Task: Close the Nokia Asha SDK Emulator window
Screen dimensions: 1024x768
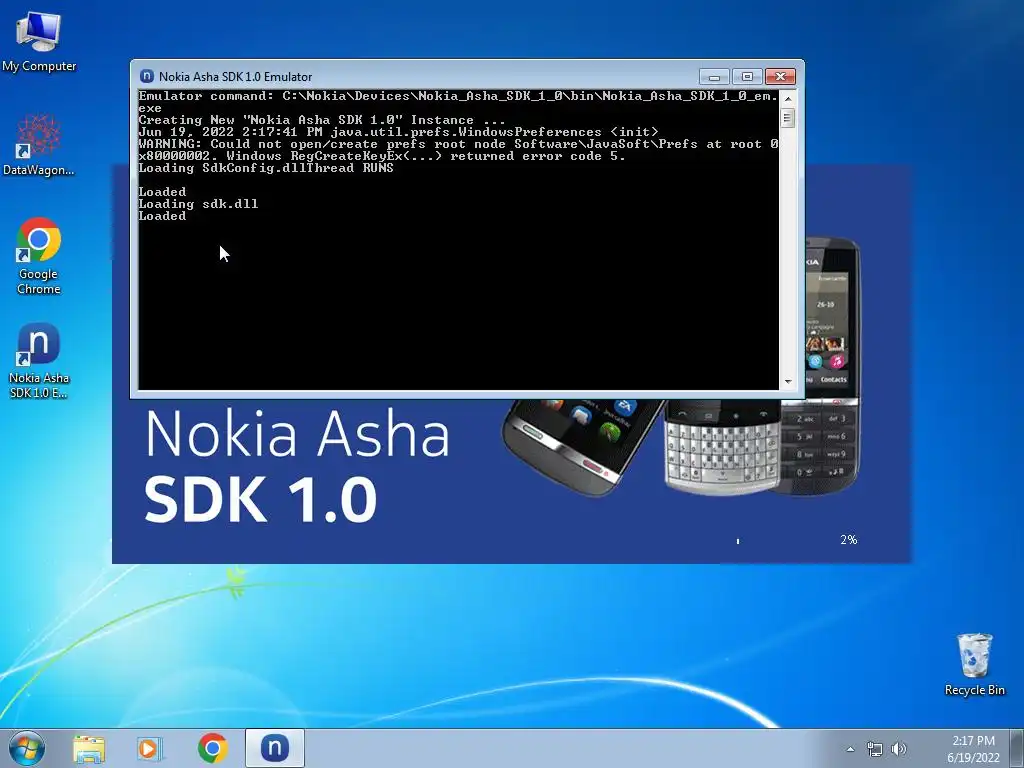Action: click(780, 77)
